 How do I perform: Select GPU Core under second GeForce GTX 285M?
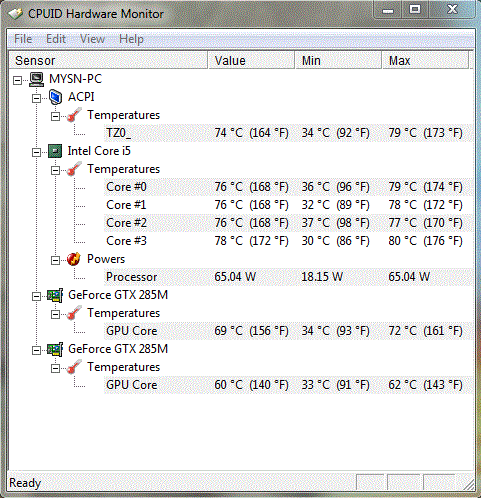click(289, 385)
